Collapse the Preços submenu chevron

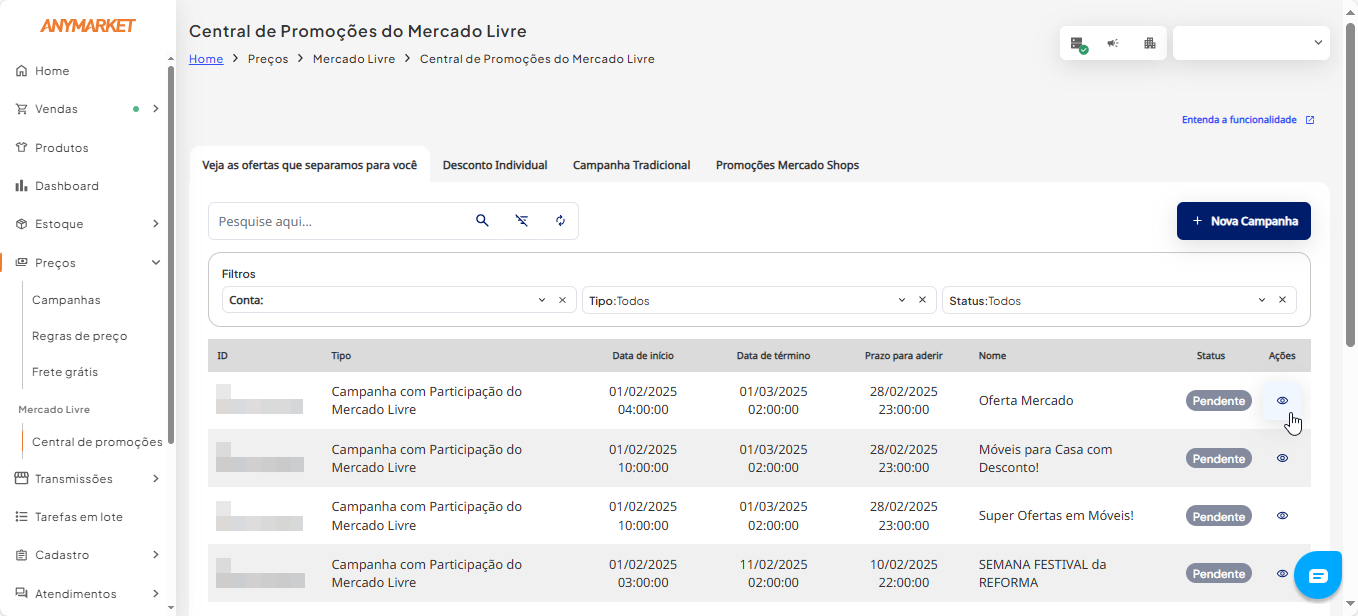tap(156, 263)
